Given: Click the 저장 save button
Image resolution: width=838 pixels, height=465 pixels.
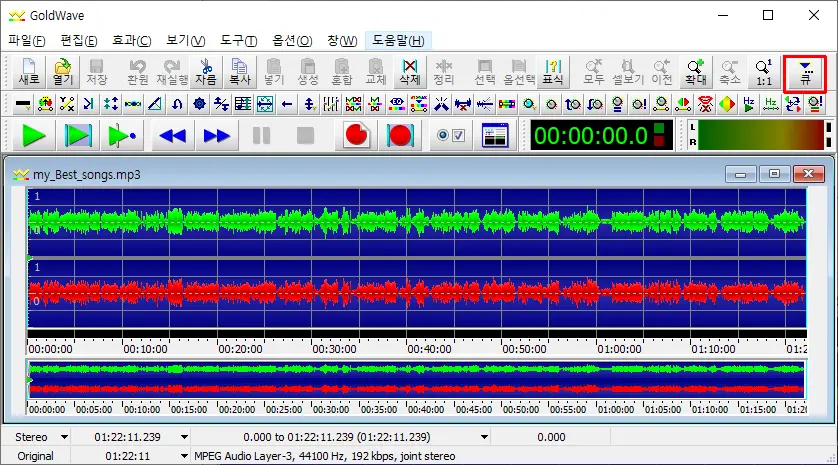Looking at the screenshot, I should pyautogui.click(x=97, y=72).
